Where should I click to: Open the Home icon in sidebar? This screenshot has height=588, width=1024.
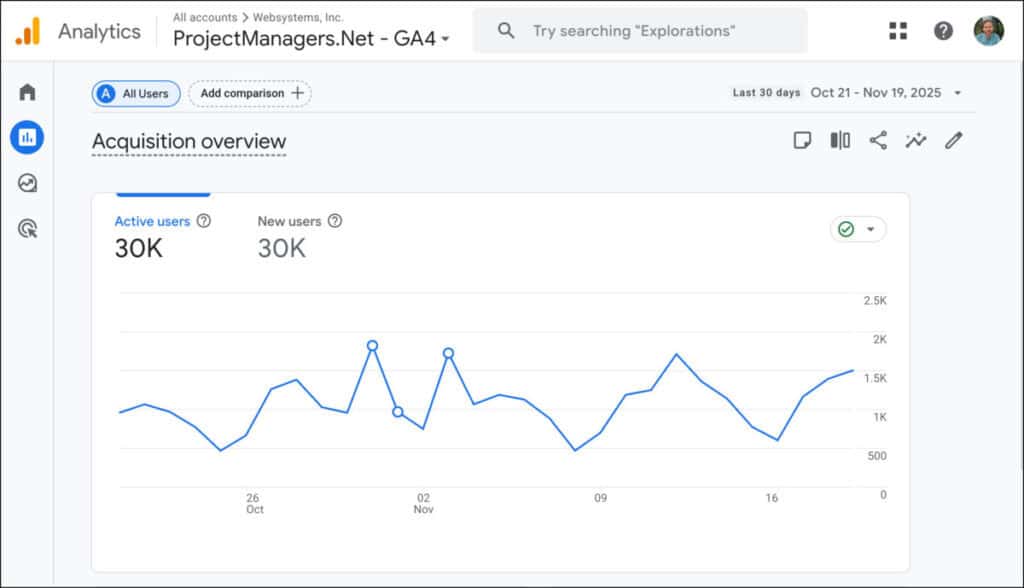[27, 92]
